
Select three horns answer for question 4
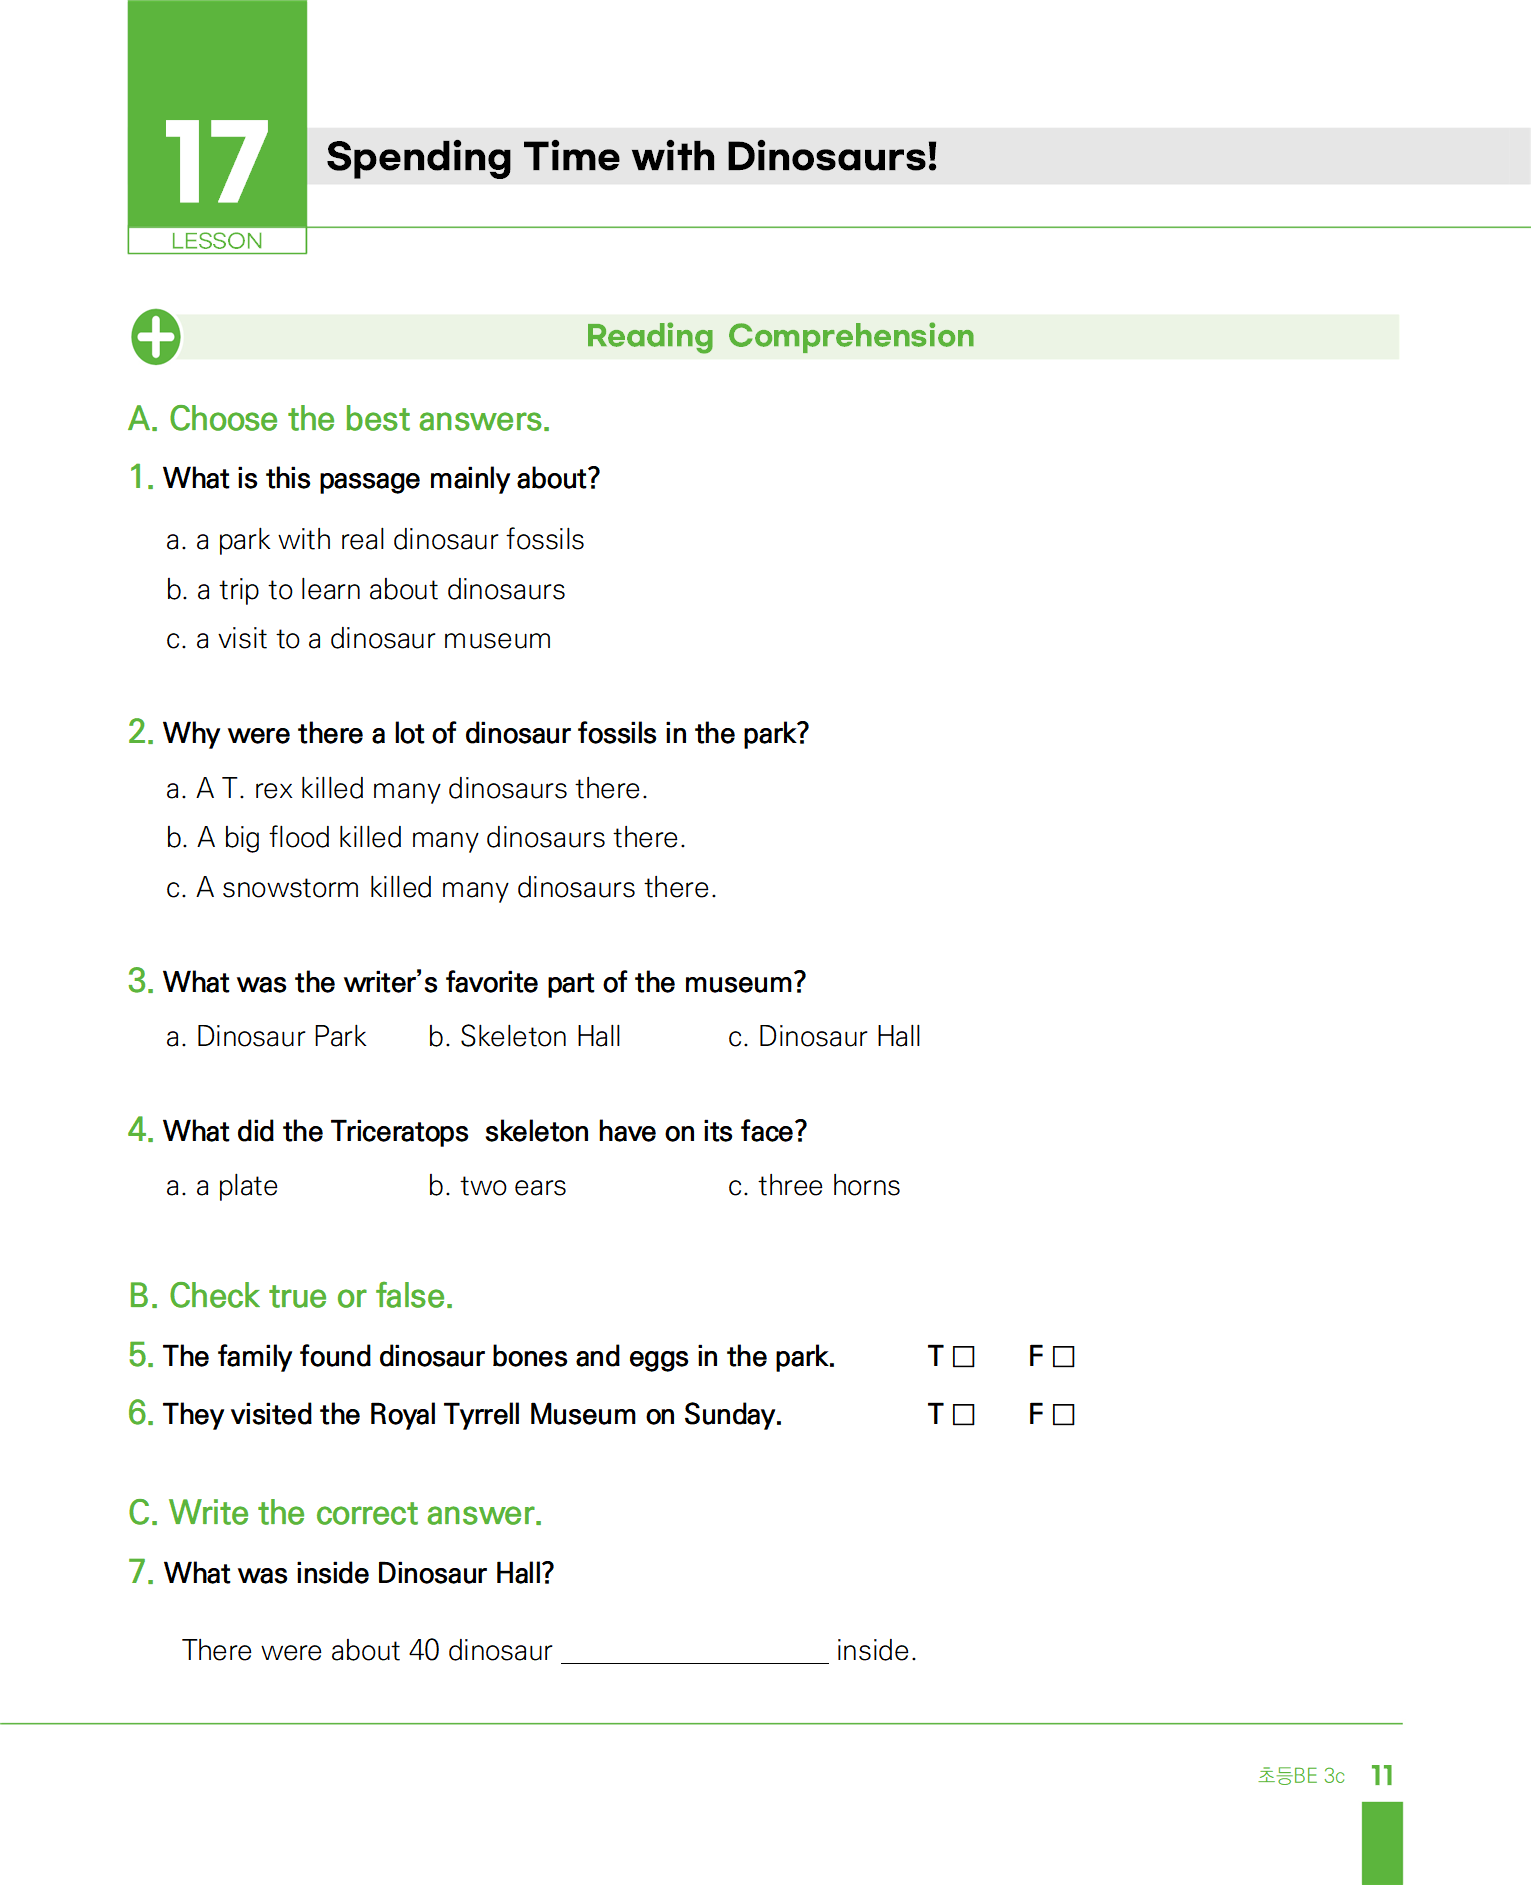[814, 1186]
